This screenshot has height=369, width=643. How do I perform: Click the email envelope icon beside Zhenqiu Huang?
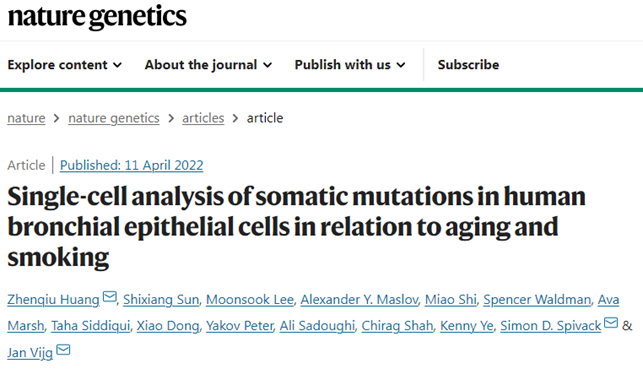tap(109, 296)
